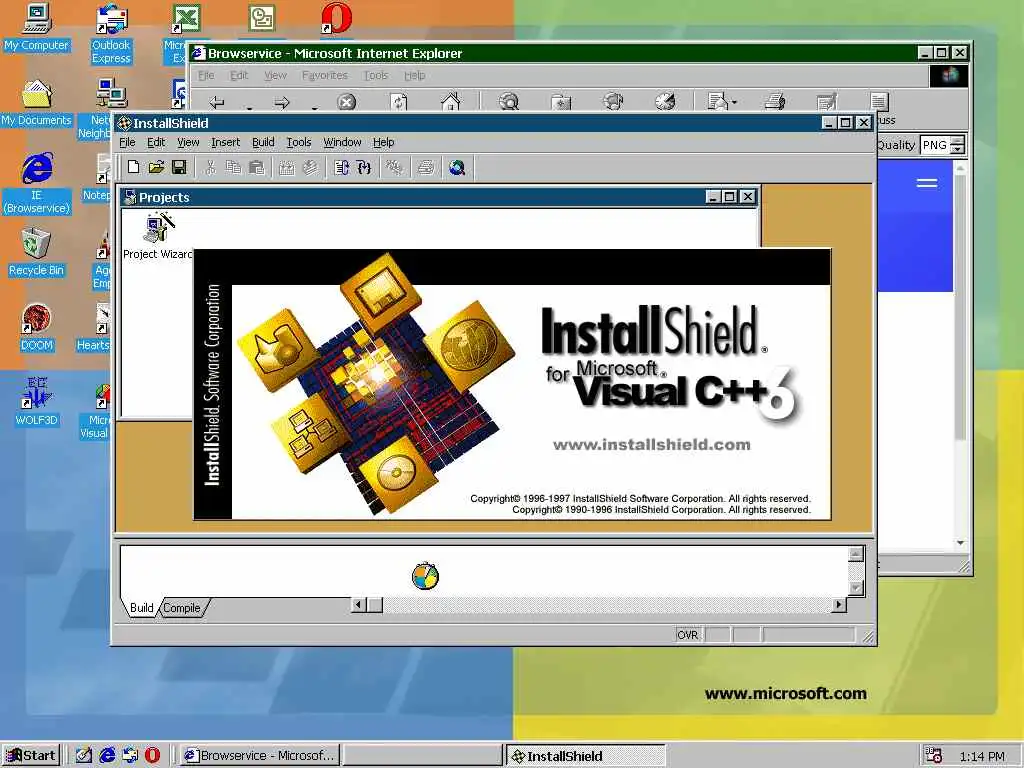This screenshot has width=1024, height=768.
Task: Click the Forward arrow in Internet Explorer toolbar
Action: point(281,102)
